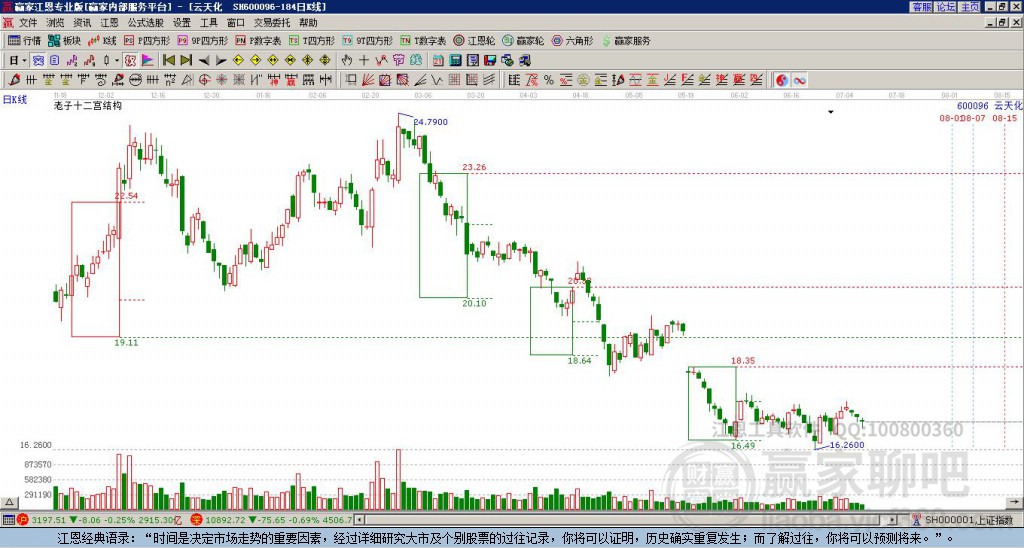Click the 10892.72 index value in status bar

click(227, 520)
